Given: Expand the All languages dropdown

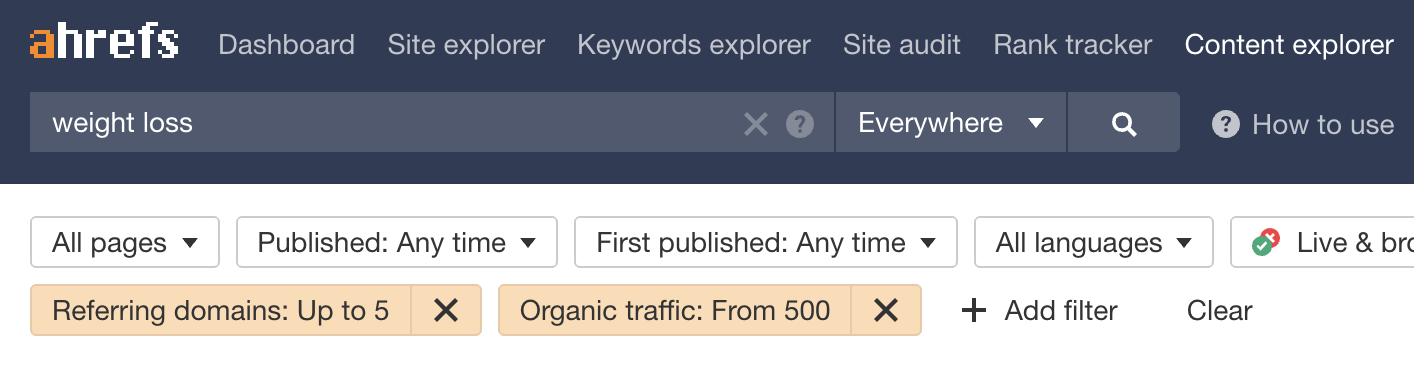Looking at the screenshot, I should pos(1094,242).
